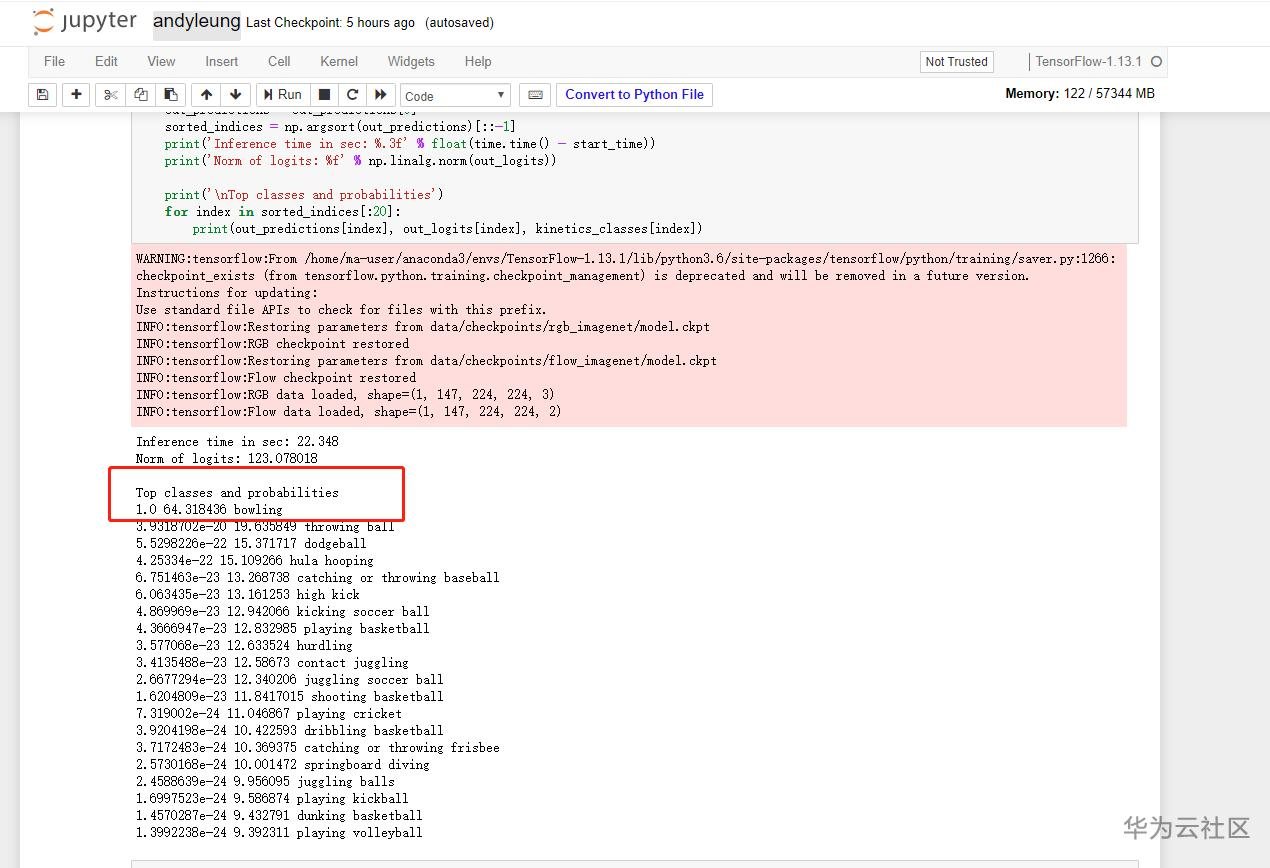The height and width of the screenshot is (868, 1270).
Task: Click the 'shooting basketball' result line
Action: pyautogui.click(x=290, y=697)
